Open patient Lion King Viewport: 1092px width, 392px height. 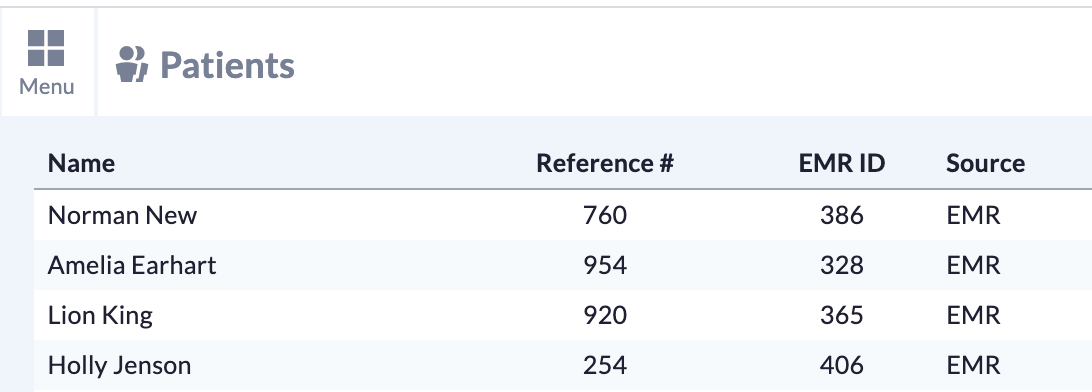tap(100, 315)
